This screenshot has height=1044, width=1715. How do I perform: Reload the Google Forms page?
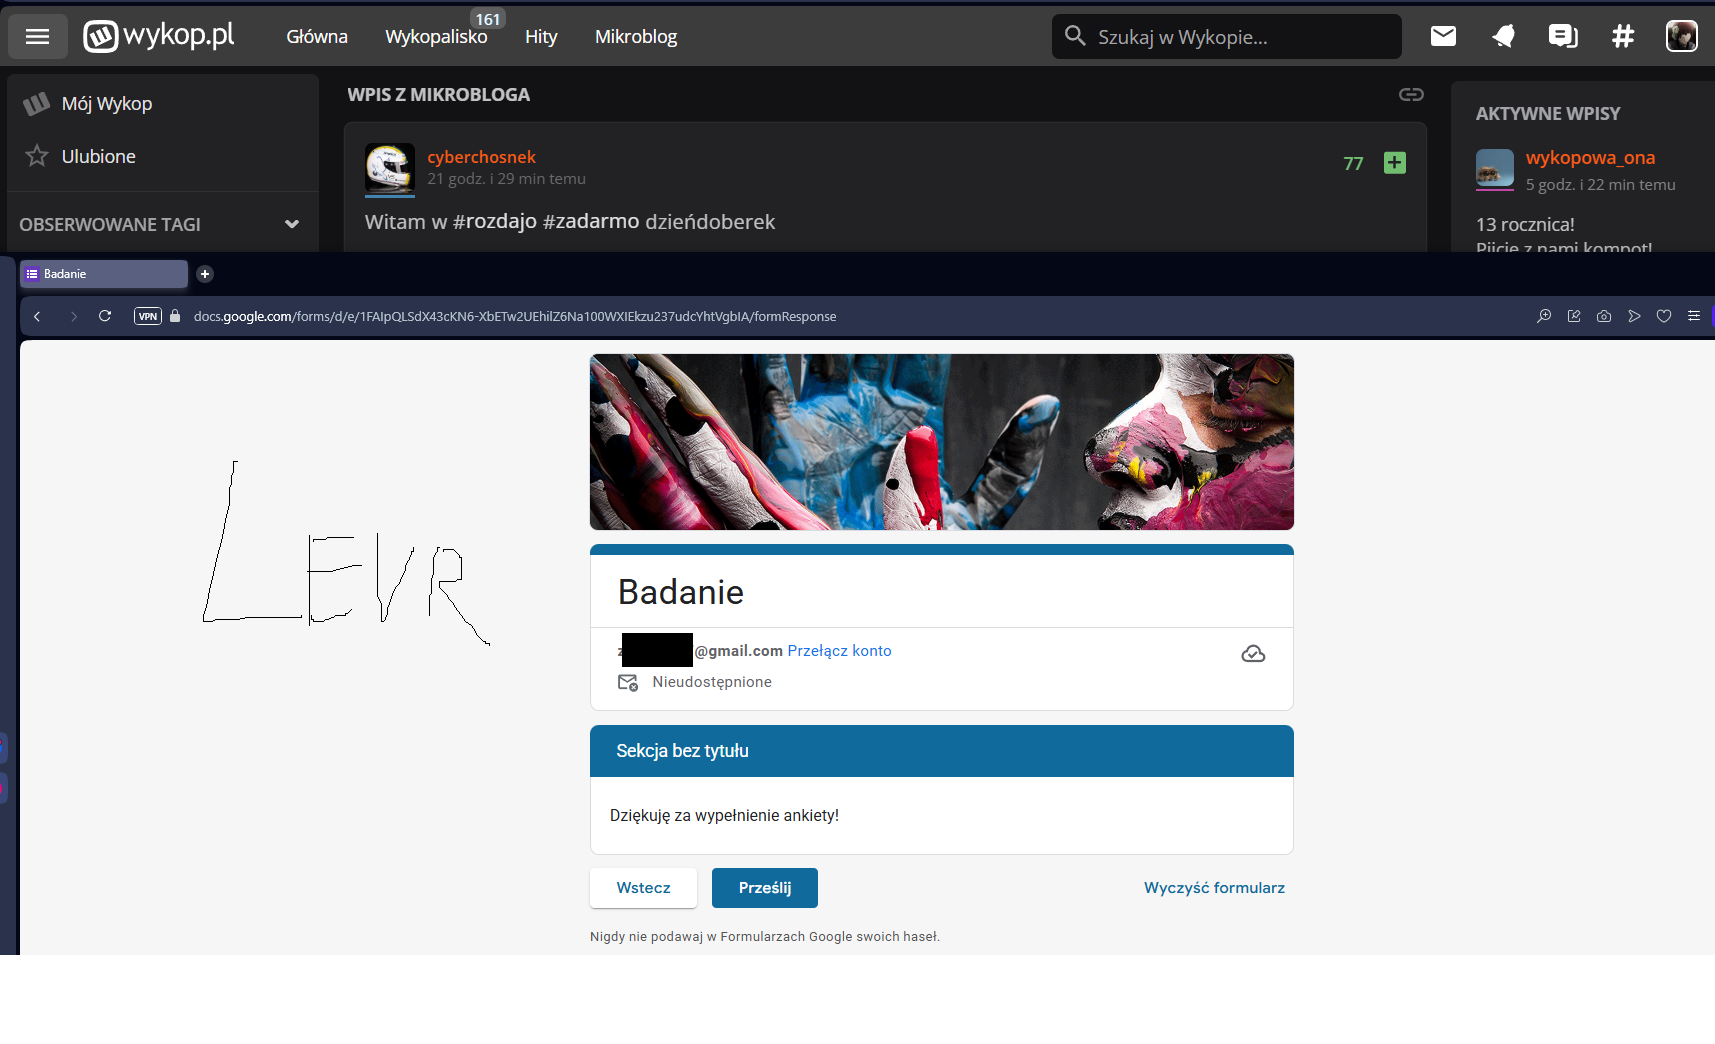point(105,316)
